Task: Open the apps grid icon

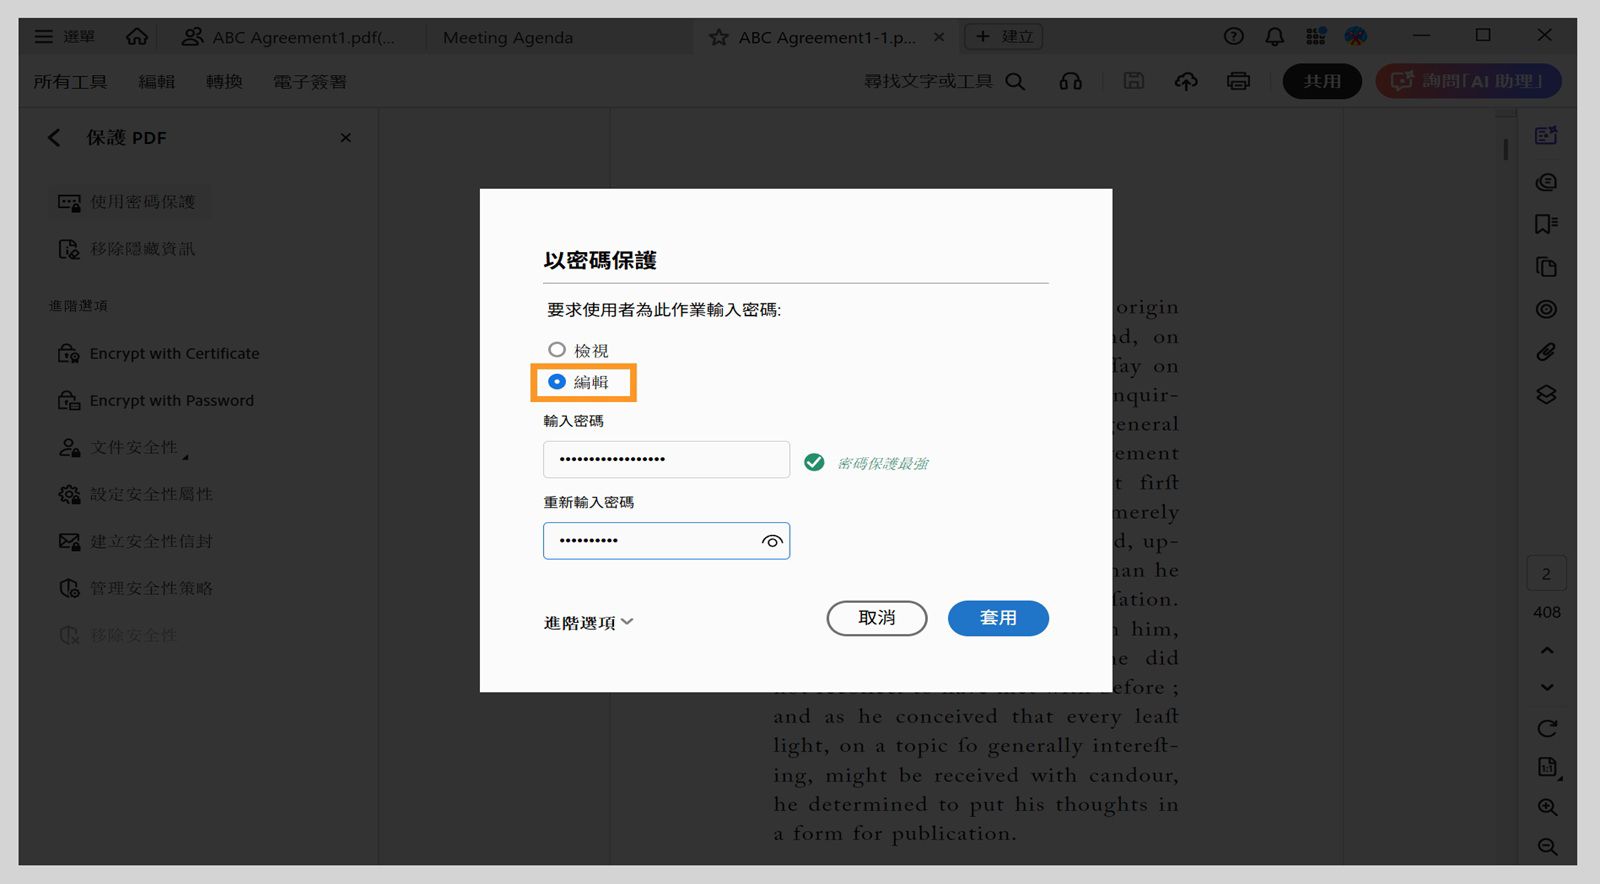Action: 1316,37
